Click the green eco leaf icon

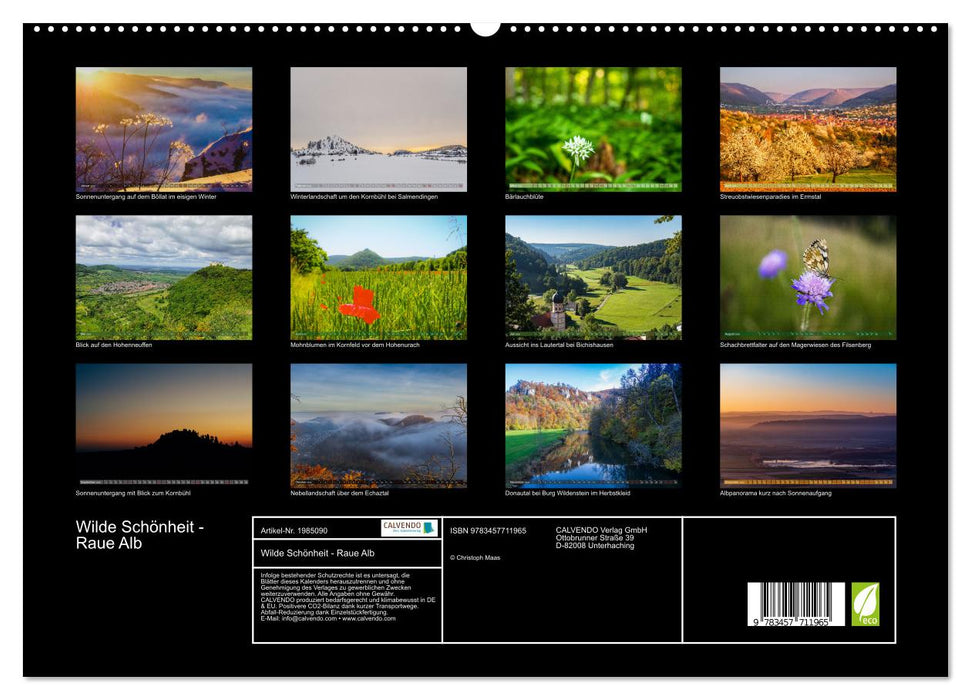point(865,604)
